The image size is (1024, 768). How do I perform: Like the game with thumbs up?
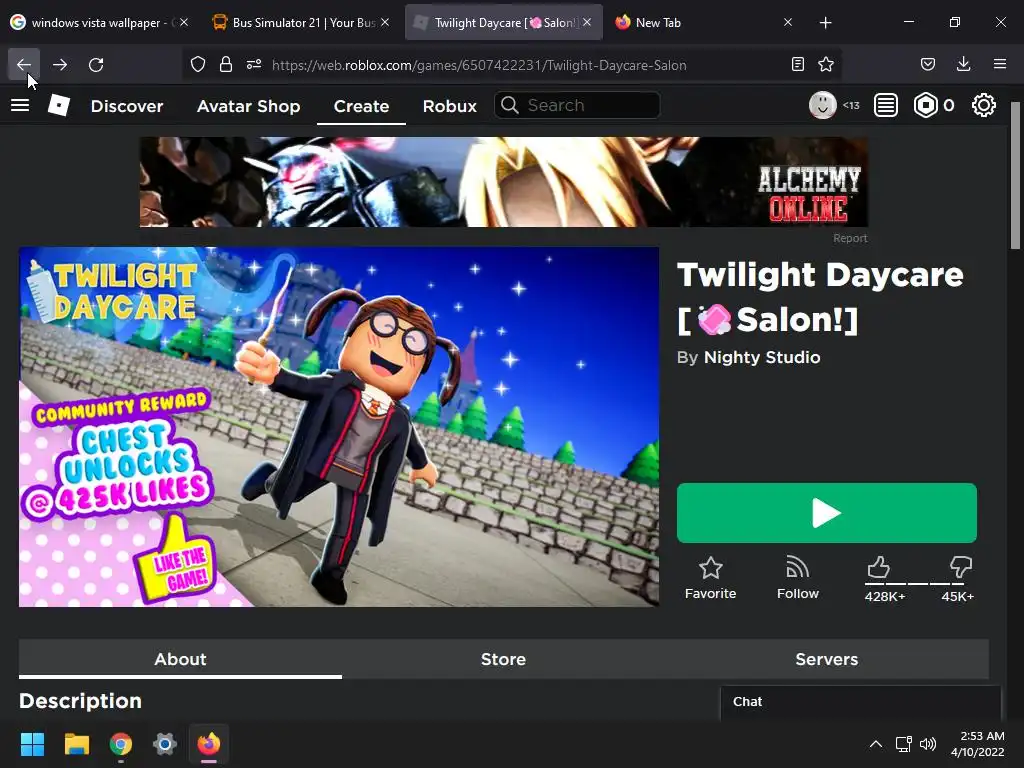point(878,567)
